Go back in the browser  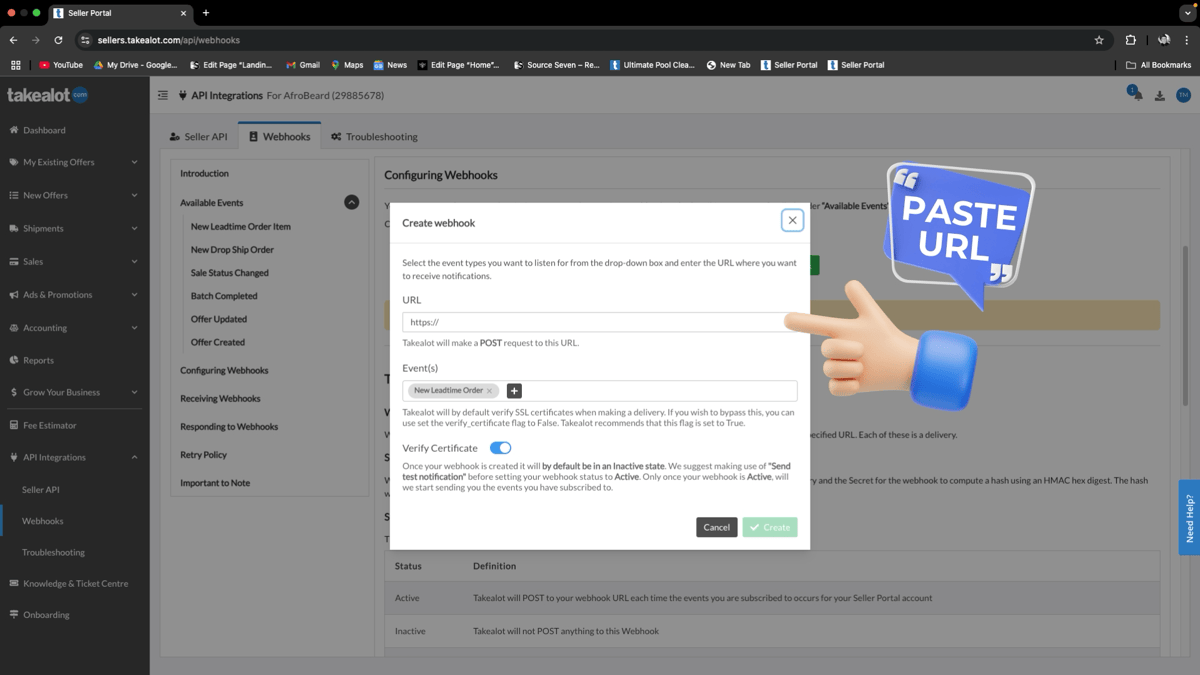point(13,40)
